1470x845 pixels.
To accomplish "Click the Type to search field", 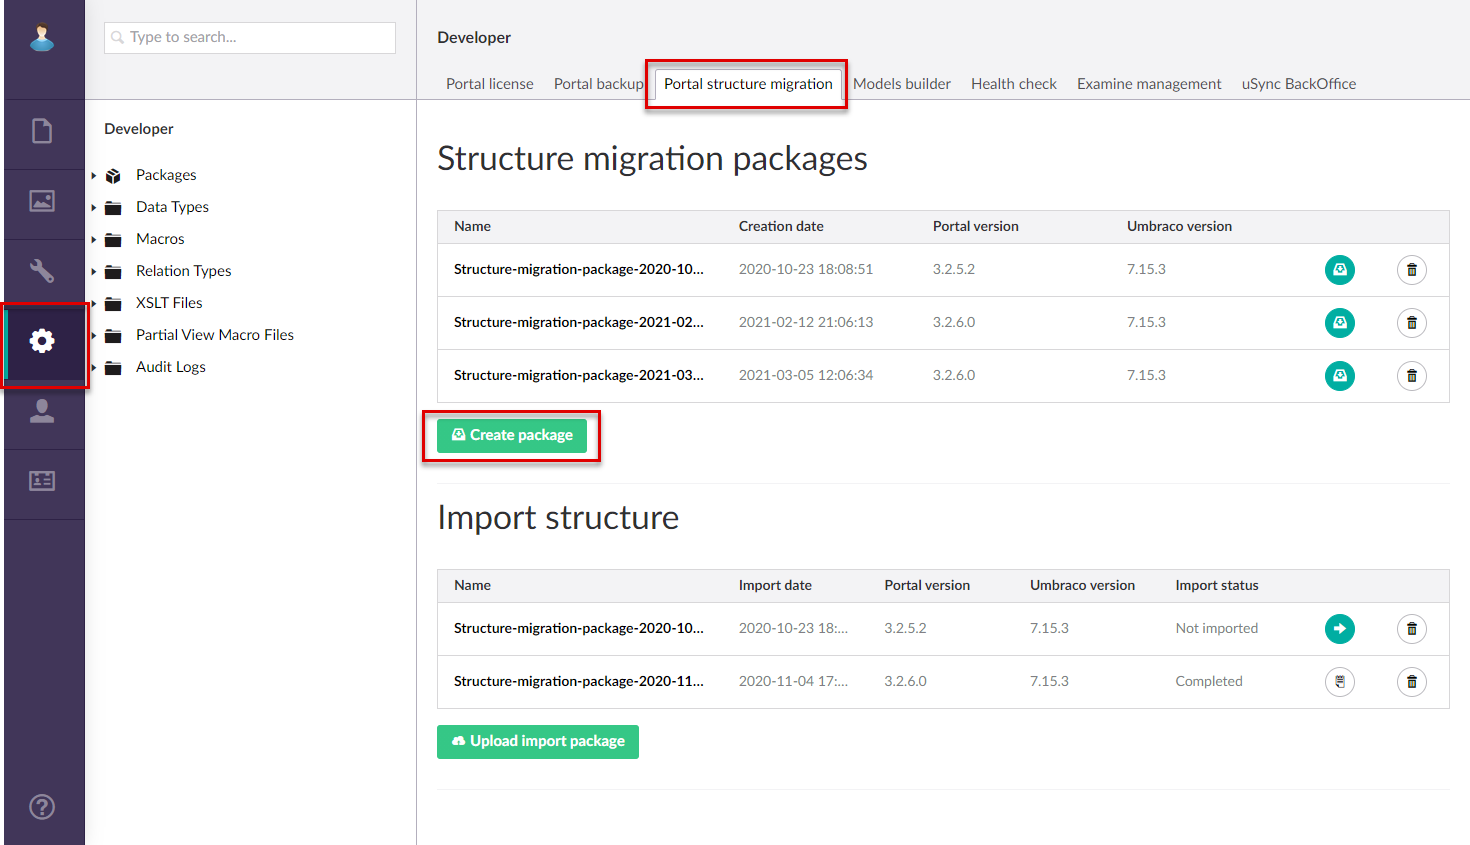I will [x=249, y=38].
